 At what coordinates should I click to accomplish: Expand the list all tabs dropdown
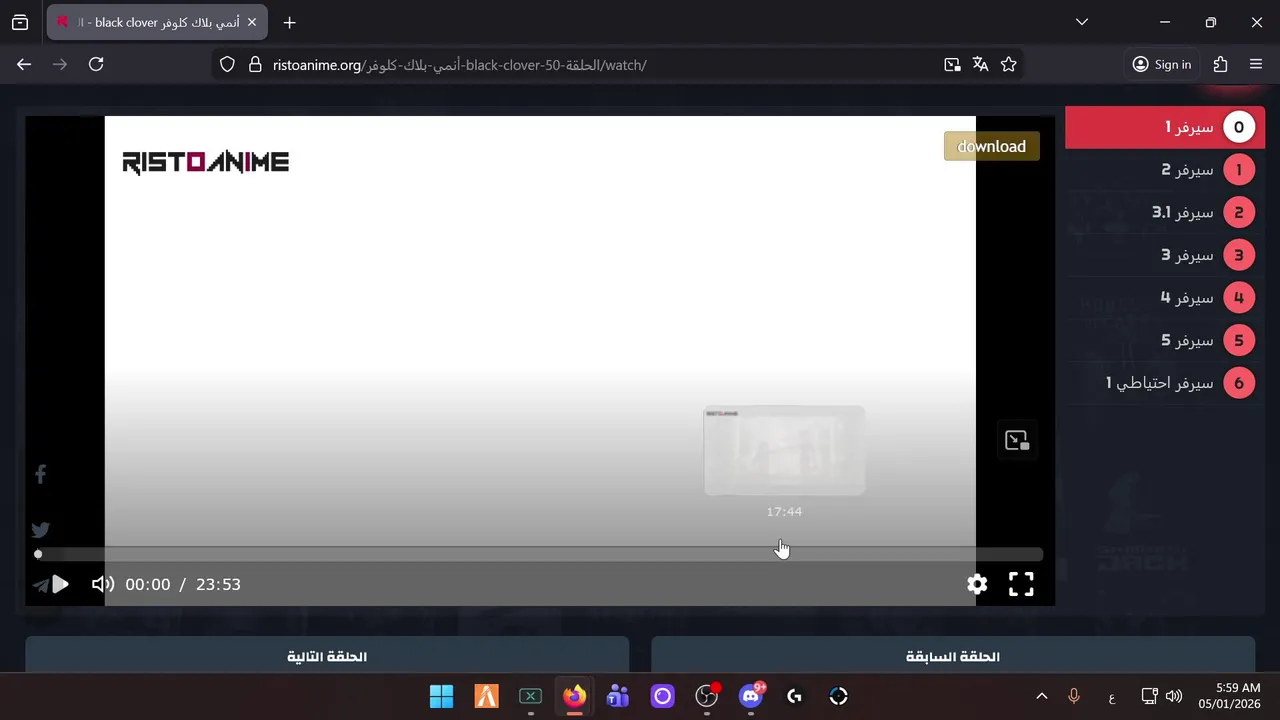pos(1081,22)
